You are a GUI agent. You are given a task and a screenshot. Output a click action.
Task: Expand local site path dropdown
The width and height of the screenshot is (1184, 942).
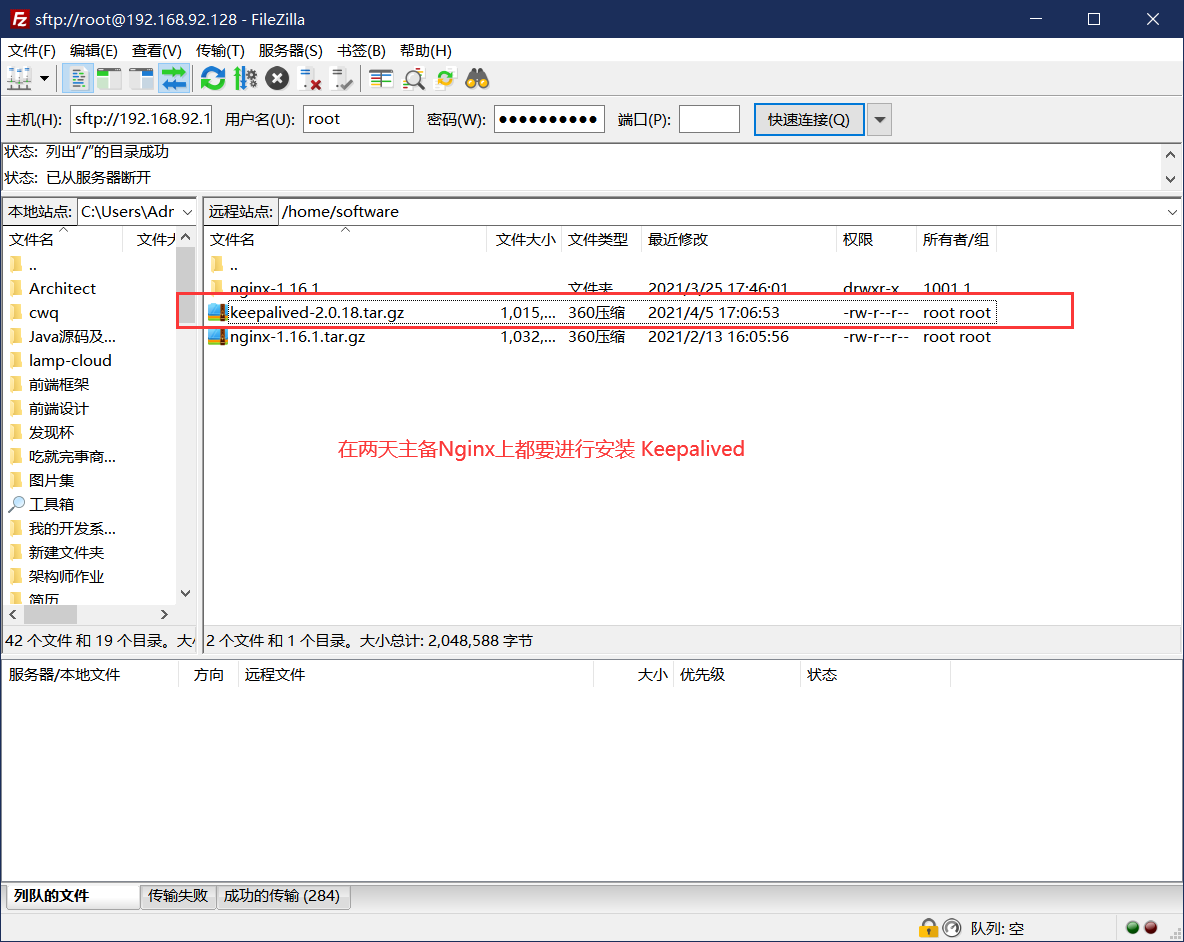click(x=187, y=212)
